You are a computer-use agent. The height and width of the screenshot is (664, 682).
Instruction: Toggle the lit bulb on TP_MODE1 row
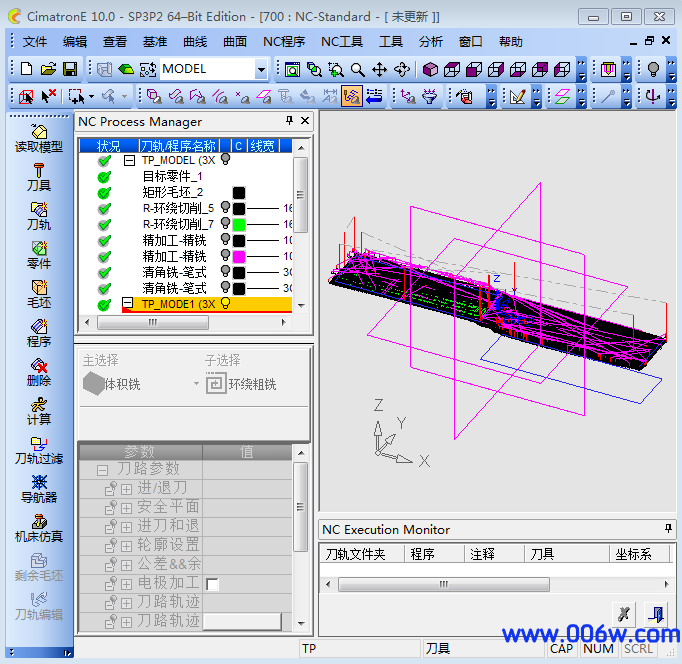pyautogui.click(x=225, y=303)
